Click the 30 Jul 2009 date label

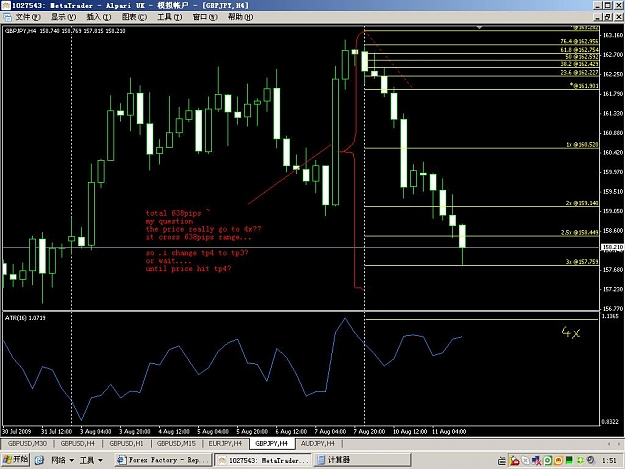pos(17,432)
